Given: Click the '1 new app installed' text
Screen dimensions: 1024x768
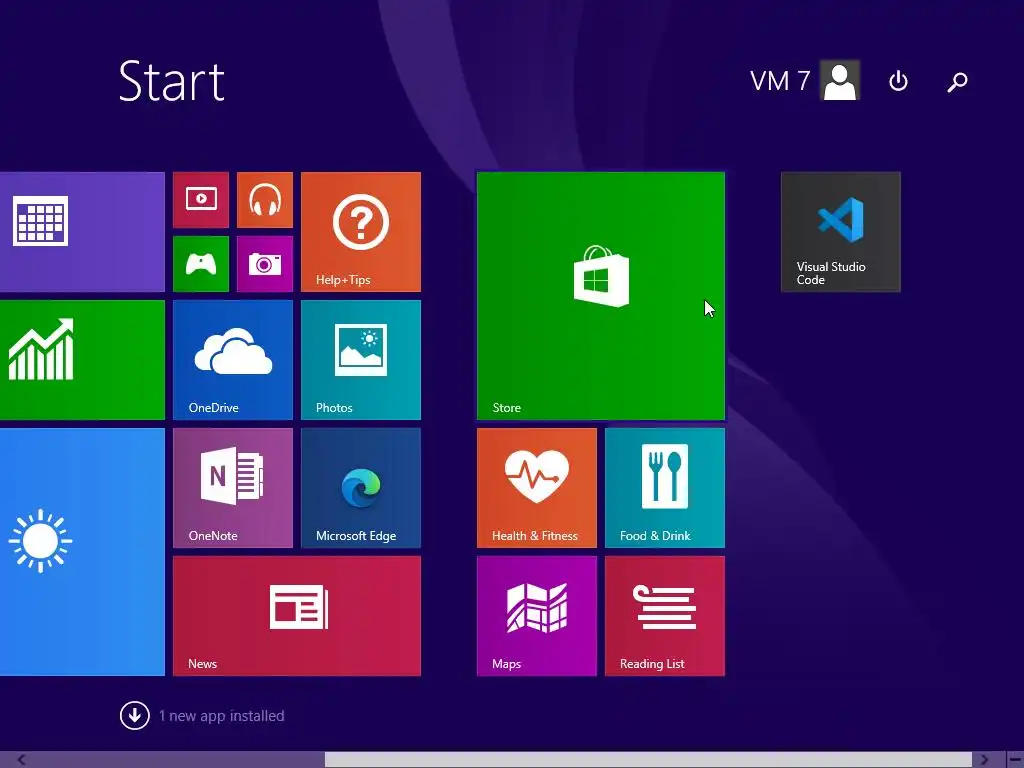Looking at the screenshot, I should pos(222,716).
